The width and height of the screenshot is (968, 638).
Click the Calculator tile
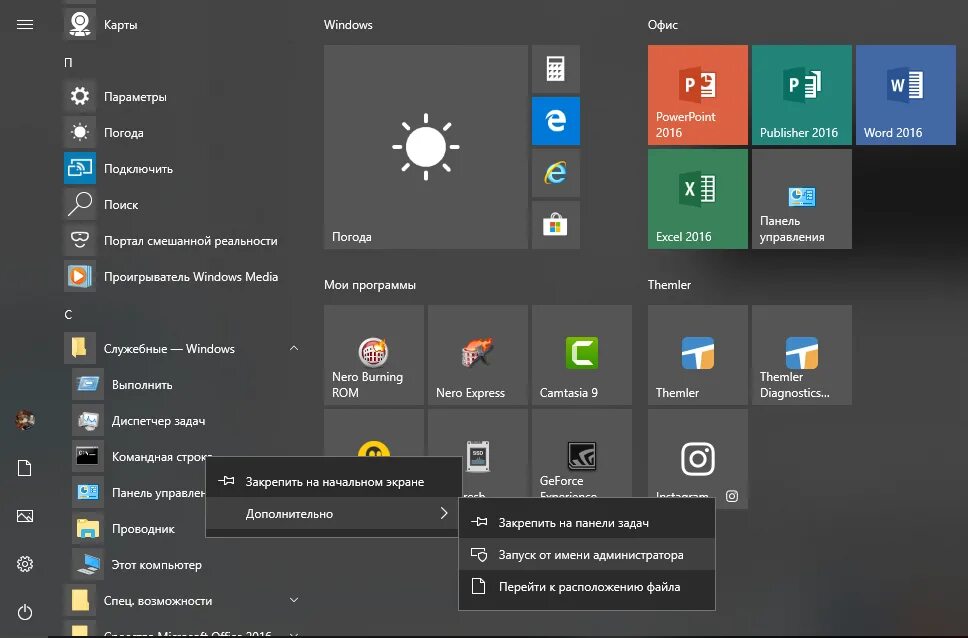click(556, 69)
